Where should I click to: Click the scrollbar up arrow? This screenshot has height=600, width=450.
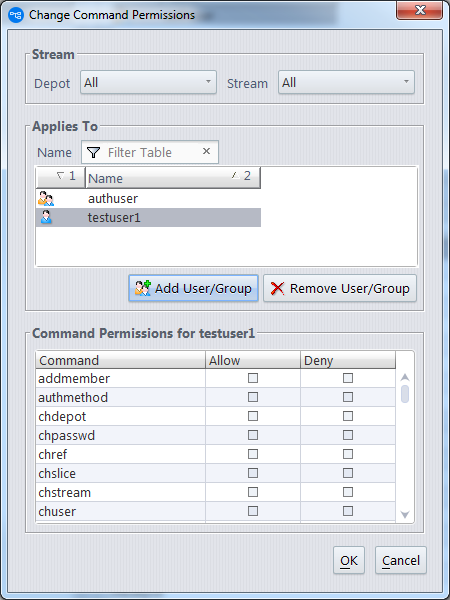point(405,377)
